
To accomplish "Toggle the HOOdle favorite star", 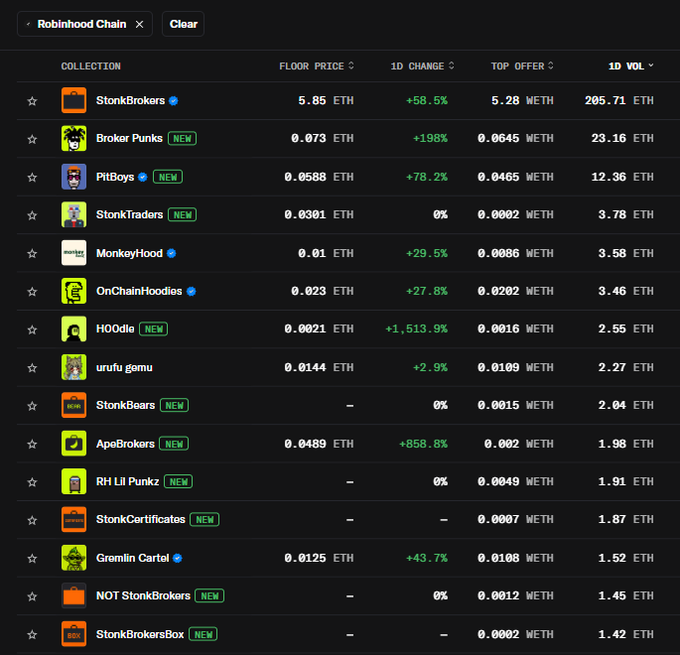I will (32, 330).
